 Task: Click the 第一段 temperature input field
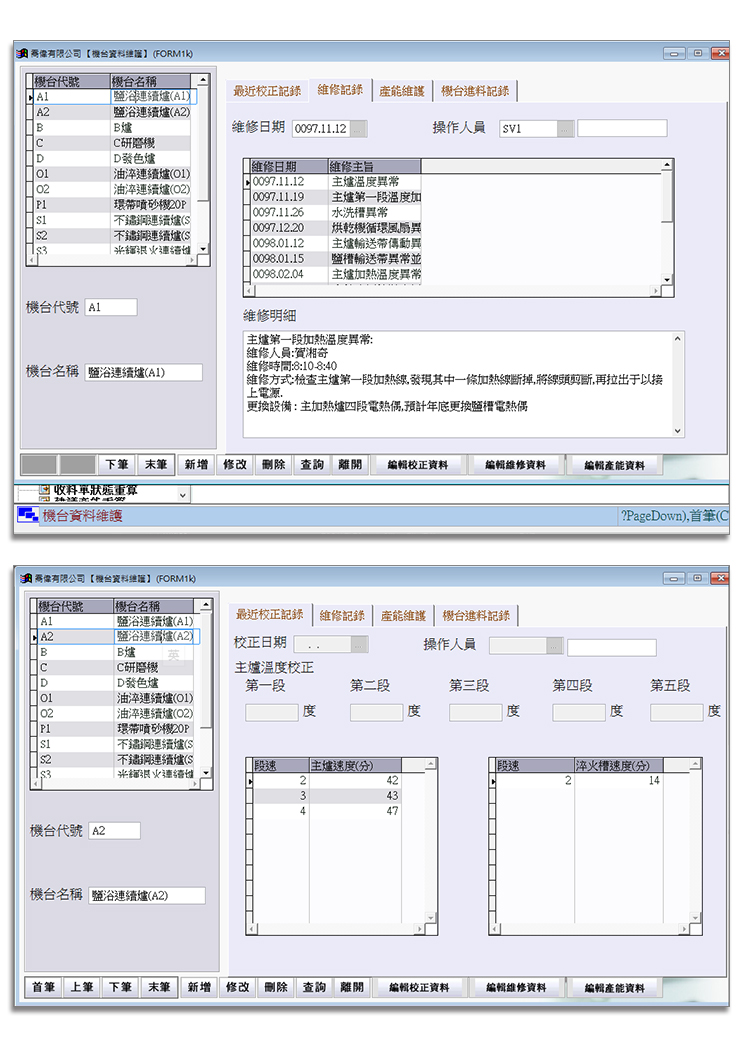[271, 712]
